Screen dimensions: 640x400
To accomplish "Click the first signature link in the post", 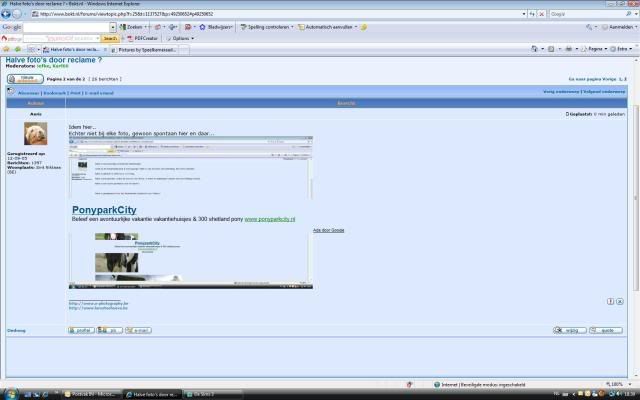I will click(x=98, y=304).
